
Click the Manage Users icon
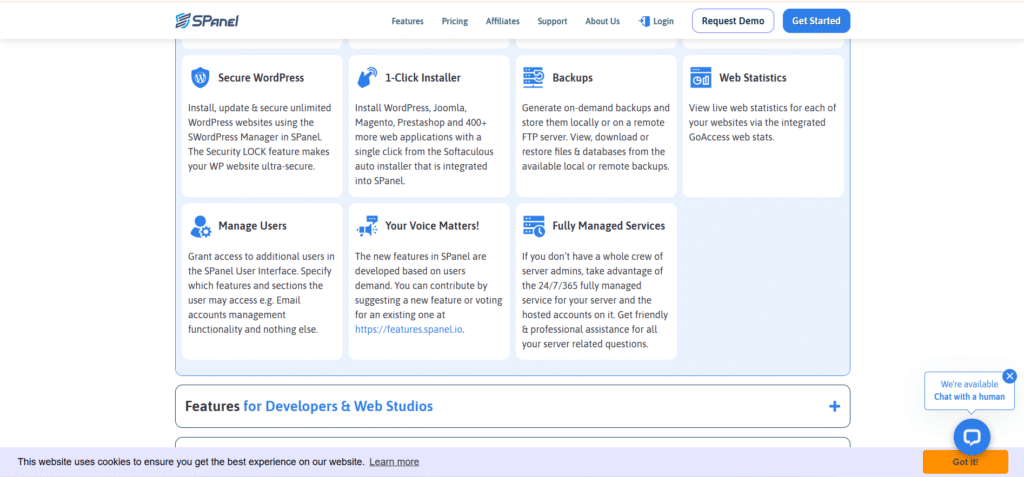point(200,226)
